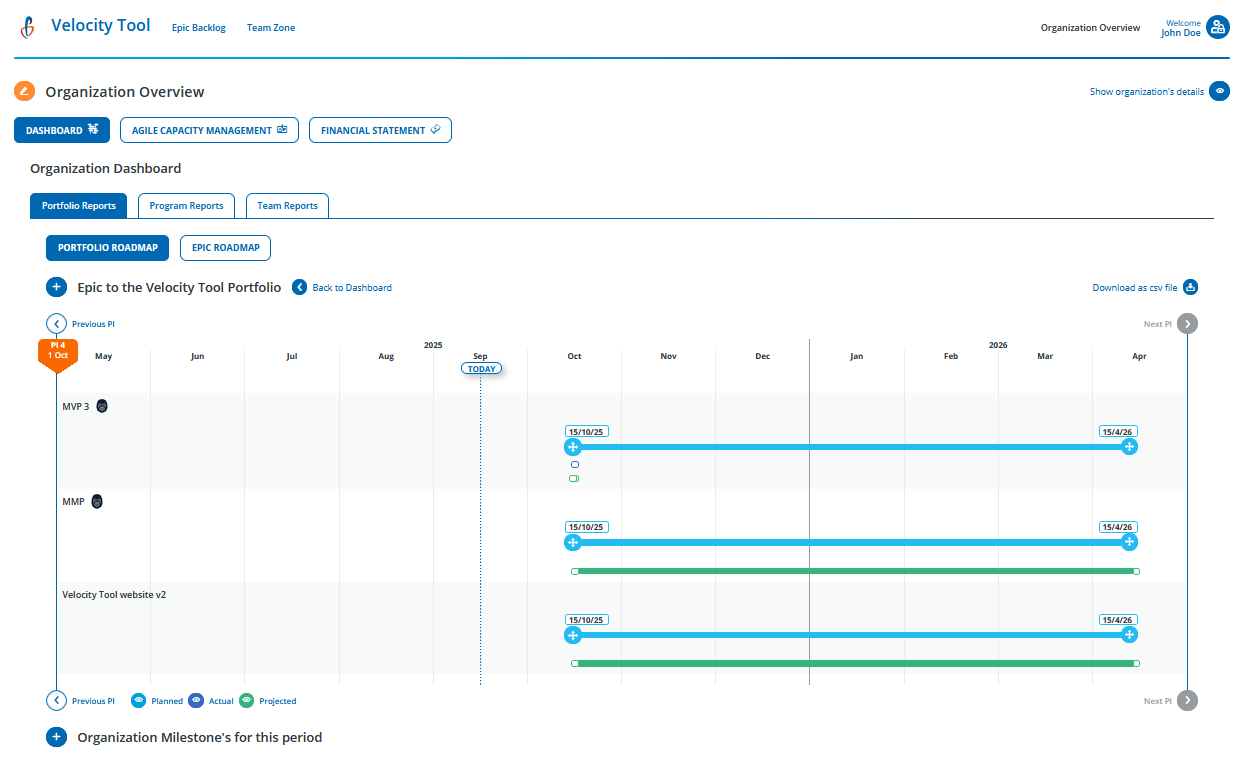
Task: Click the Velocity Tool logo icon
Action: [26, 26]
